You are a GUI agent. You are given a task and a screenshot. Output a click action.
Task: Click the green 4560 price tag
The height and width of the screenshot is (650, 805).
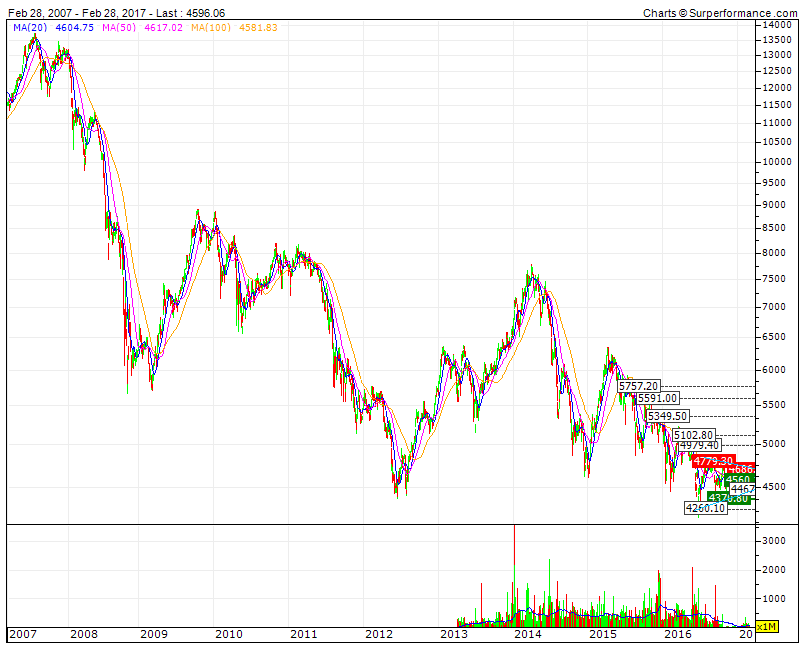click(739, 480)
